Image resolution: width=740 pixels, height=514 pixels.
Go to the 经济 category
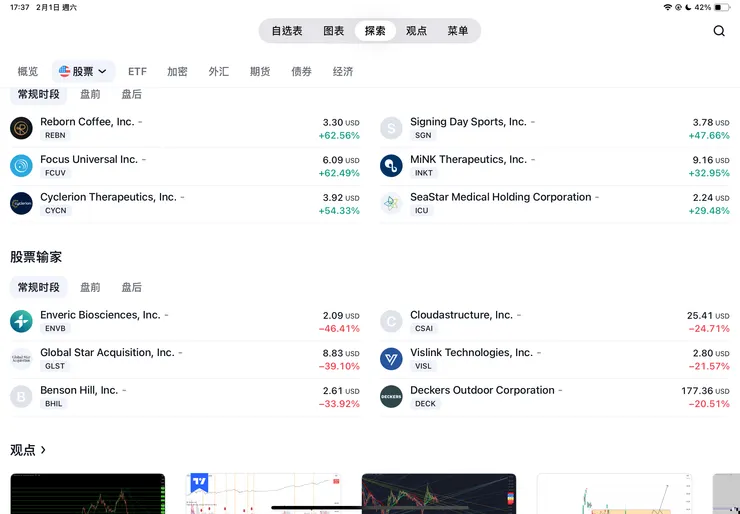coord(343,71)
